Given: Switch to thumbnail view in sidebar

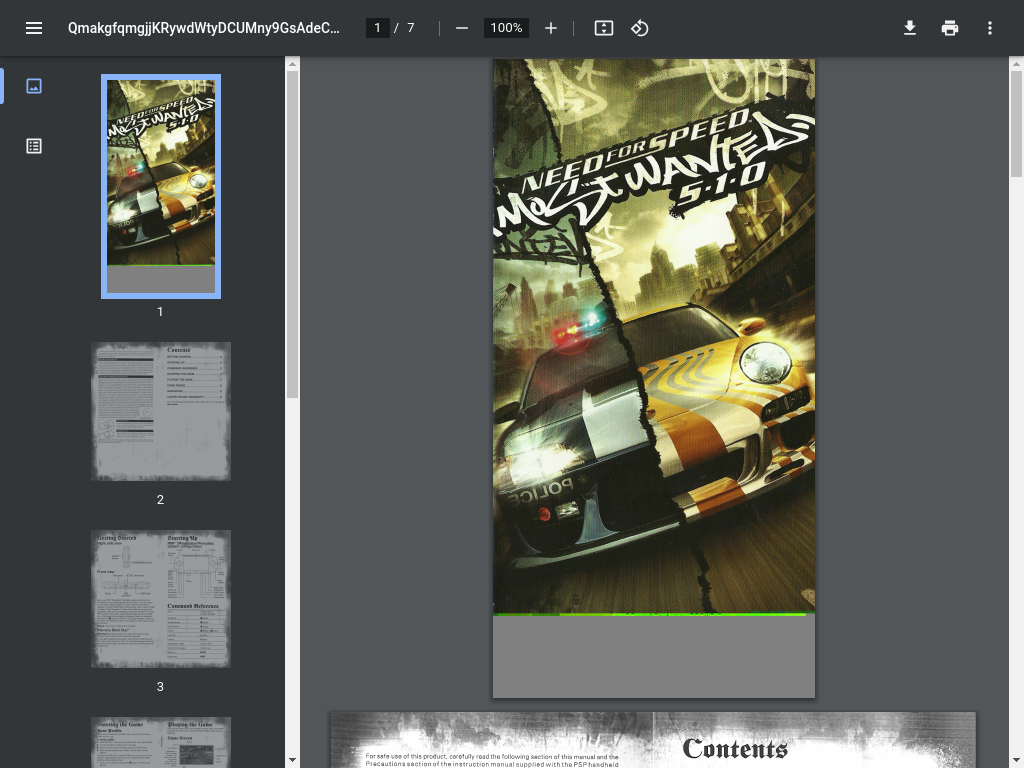Looking at the screenshot, I should (34, 86).
